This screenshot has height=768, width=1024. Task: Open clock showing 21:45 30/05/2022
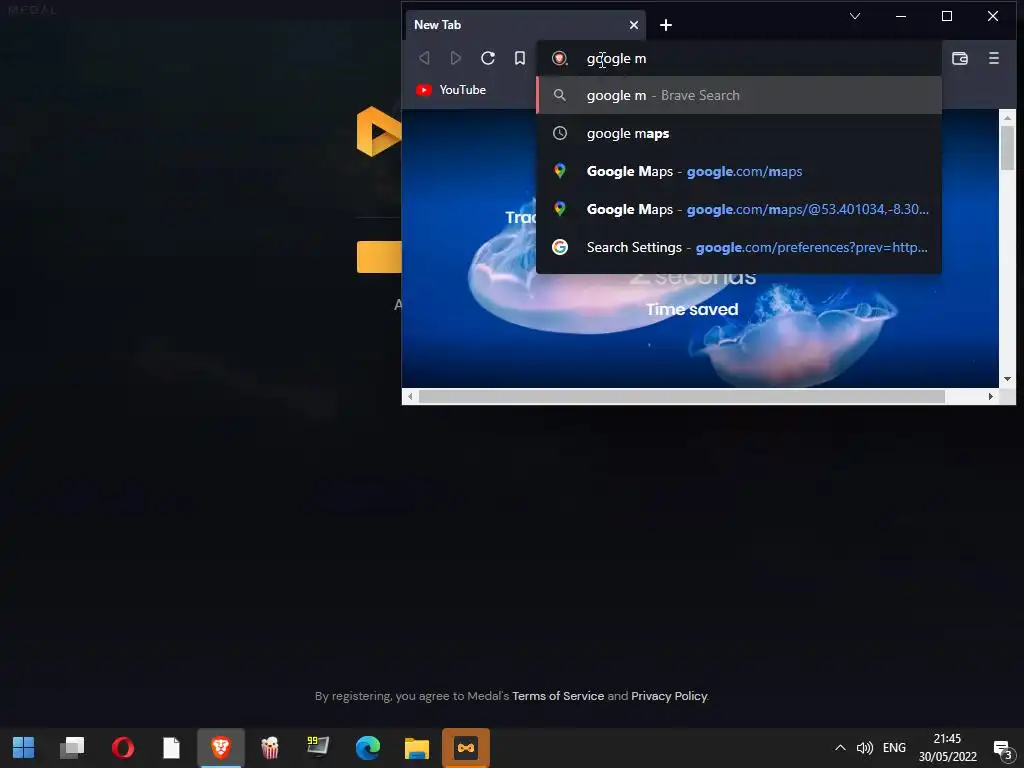[x=947, y=748]
